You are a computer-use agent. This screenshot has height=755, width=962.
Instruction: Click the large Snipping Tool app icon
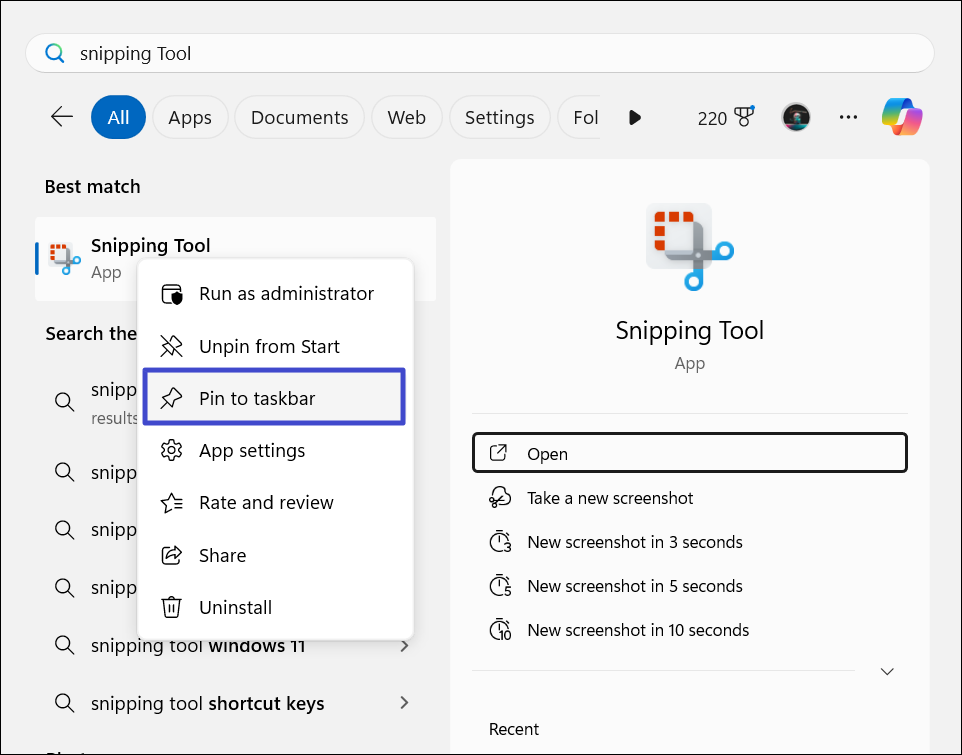pos(689,246)
